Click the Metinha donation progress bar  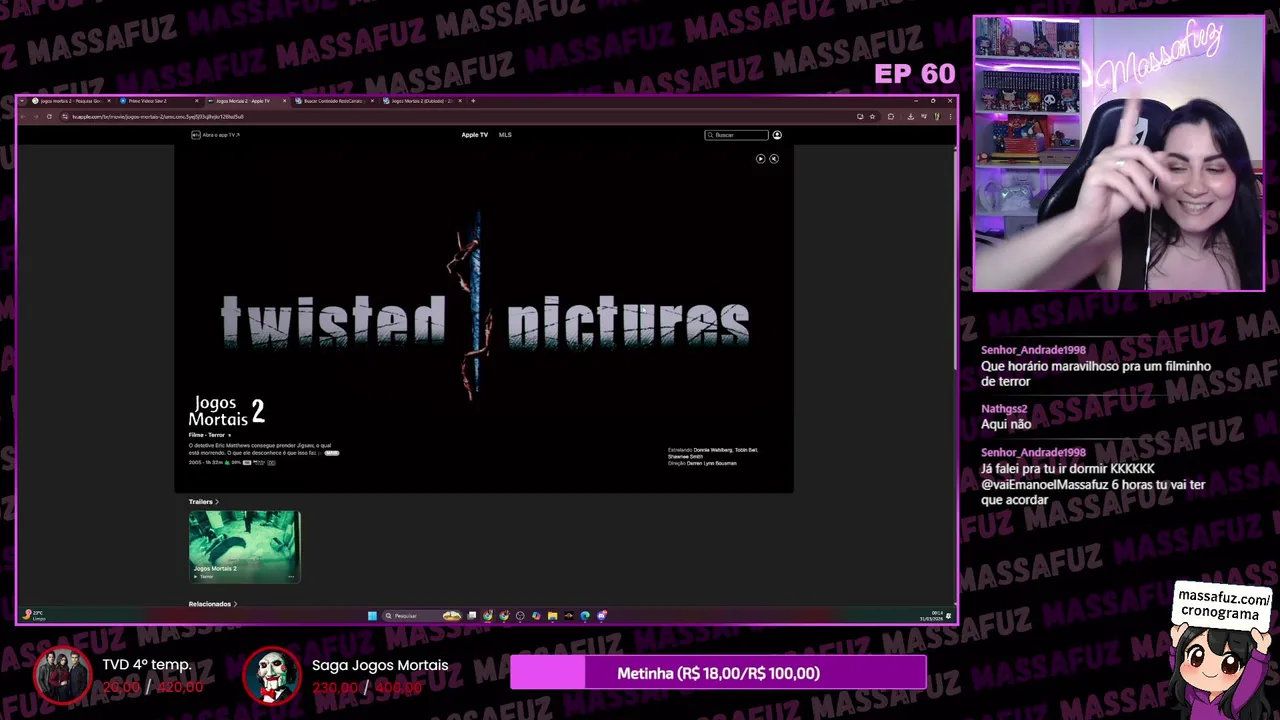[718, 673]
